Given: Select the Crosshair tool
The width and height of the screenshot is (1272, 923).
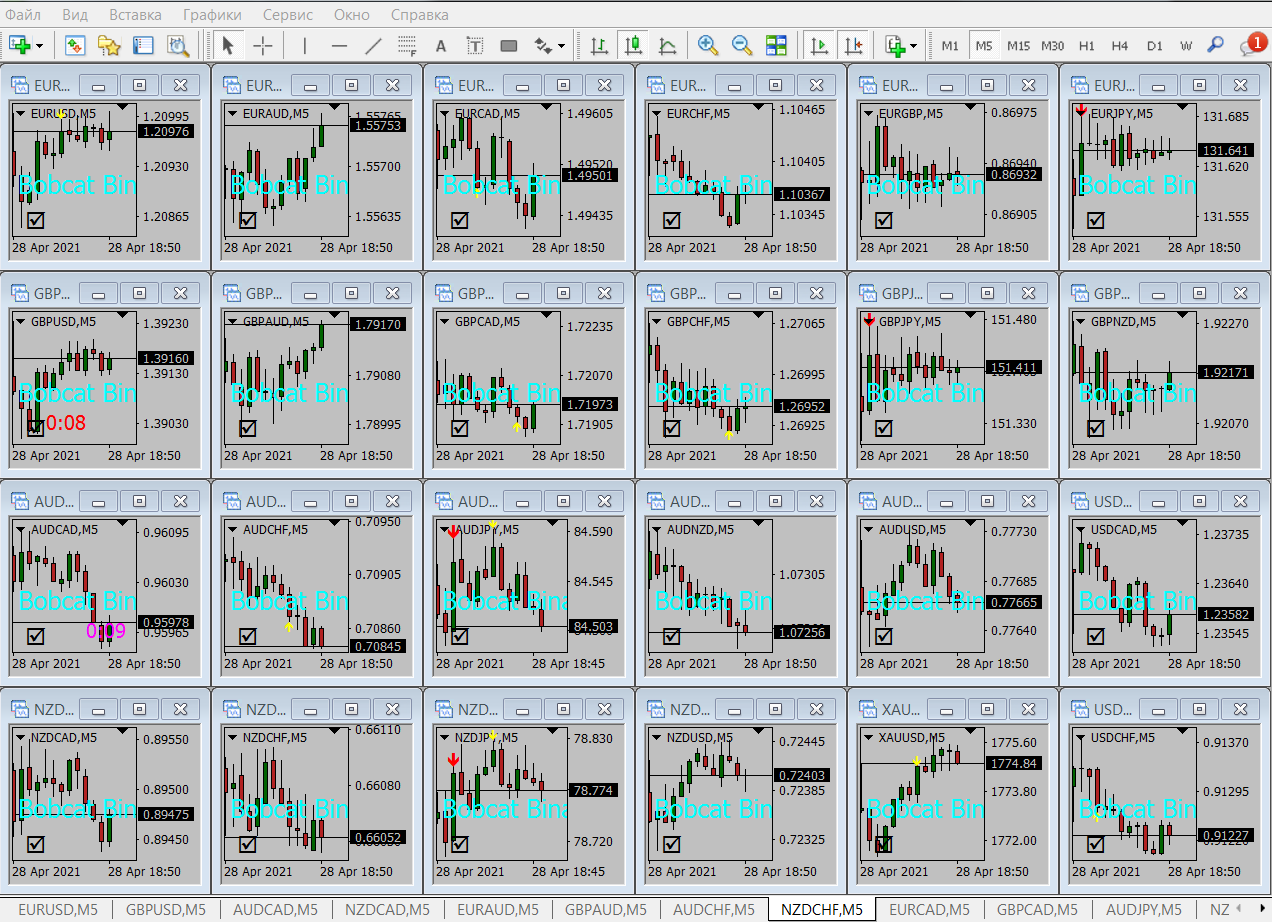Looking at the screenshot, I should coord(262,45).
